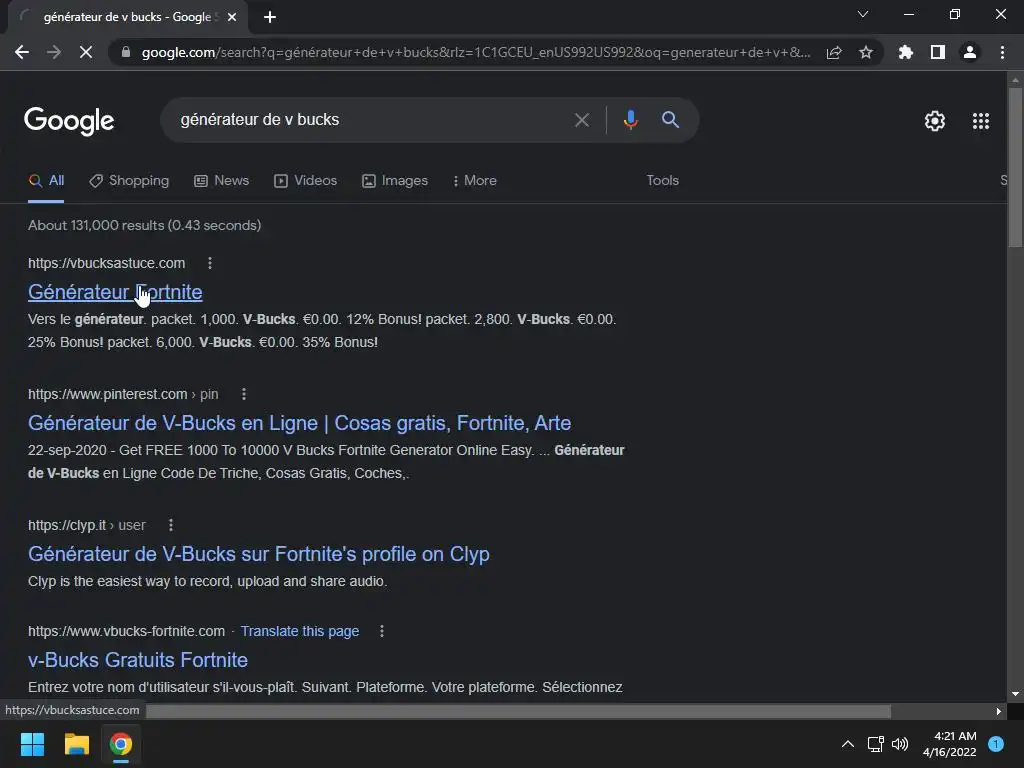The image size is (1024, 768).
Task: Open the v-Bucks Gratuits Fortnite result
Action: click(x=138, y=660)
